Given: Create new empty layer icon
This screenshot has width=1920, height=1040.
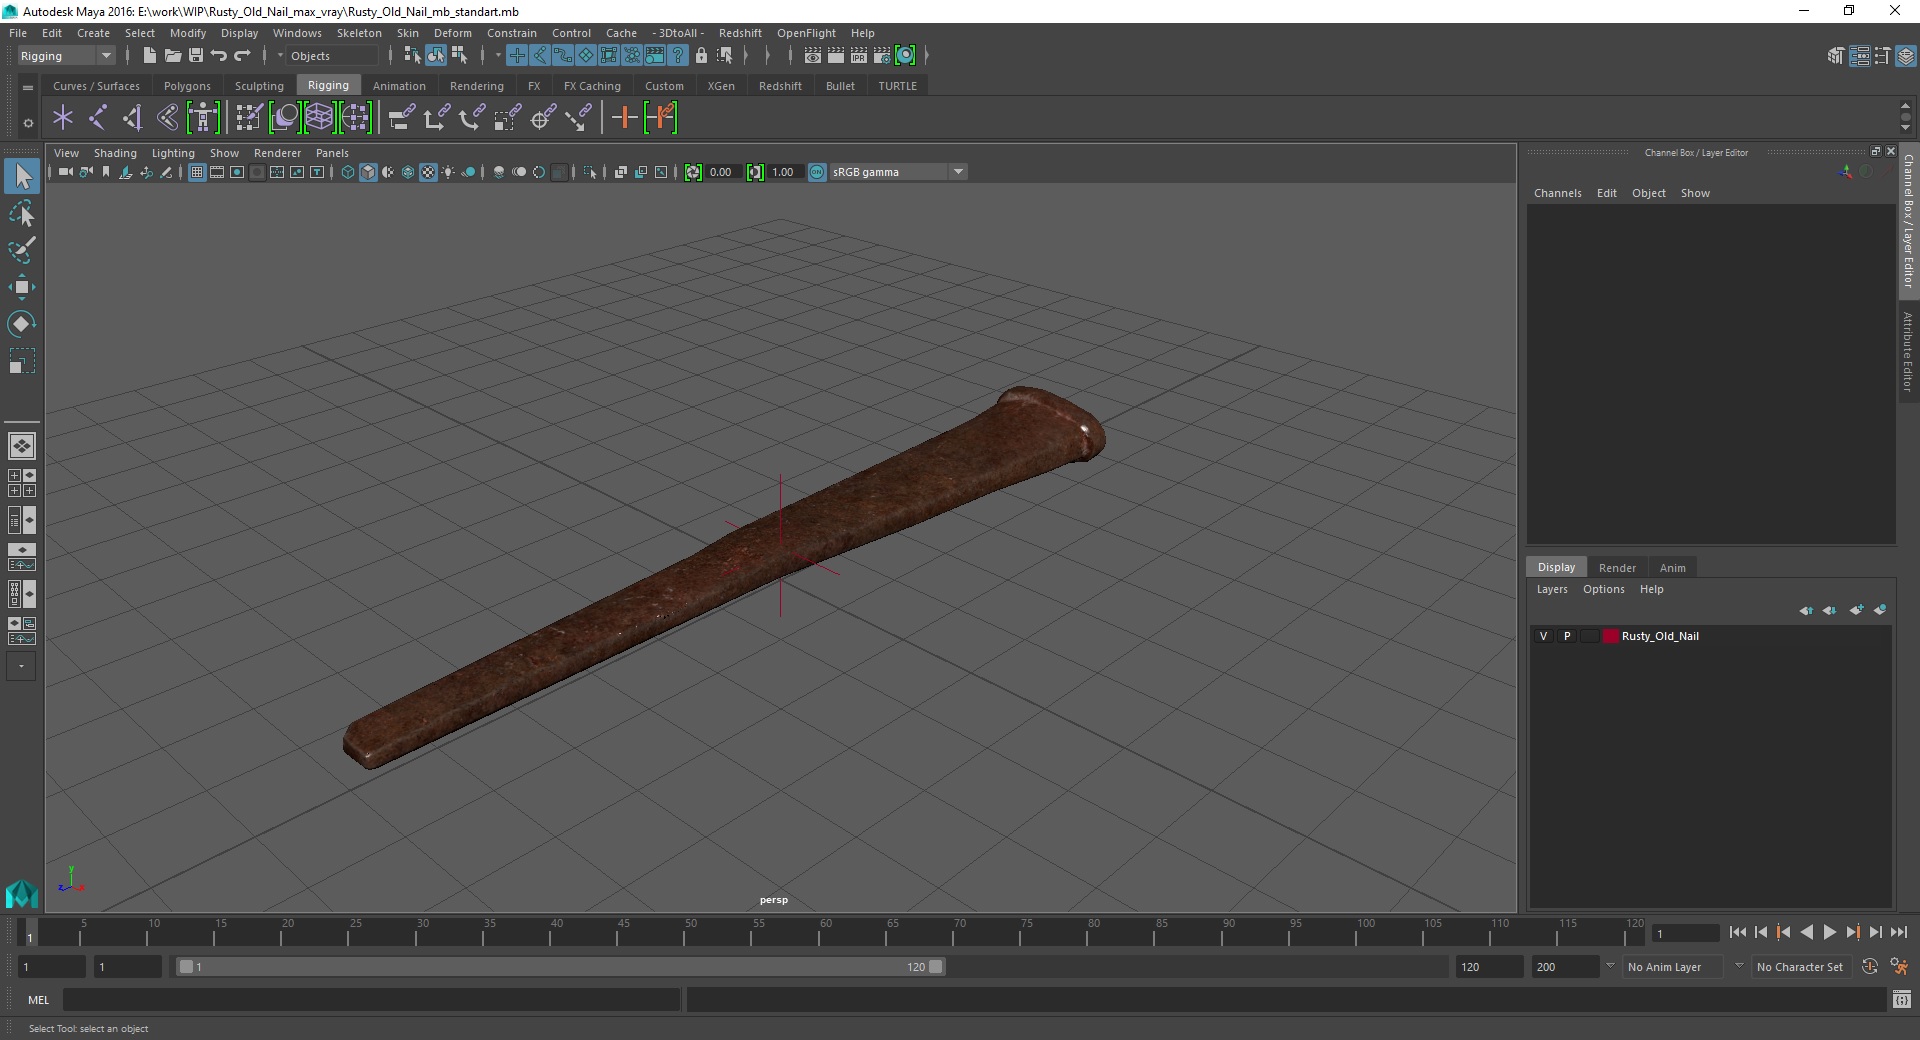Looking at the screenshot, I should coord(1856,610).
